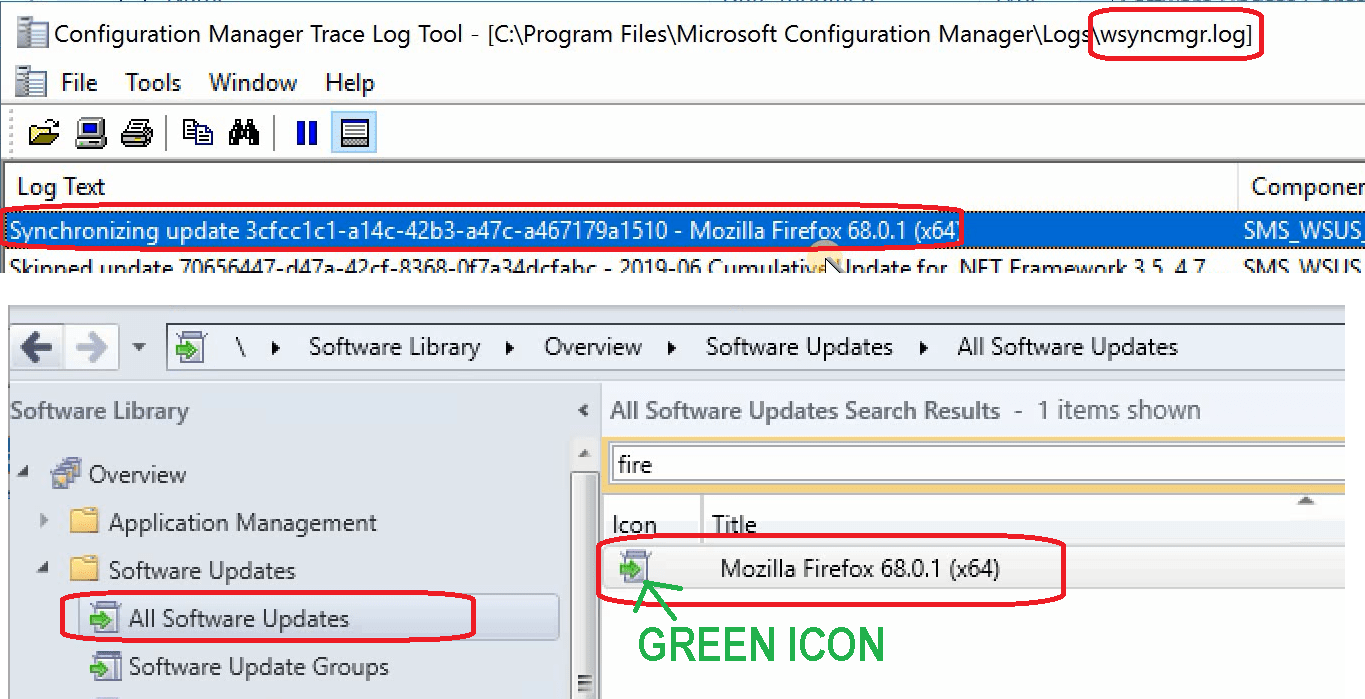Open the Tools menu
This screenshot has width=1365, height=699.
152,82
